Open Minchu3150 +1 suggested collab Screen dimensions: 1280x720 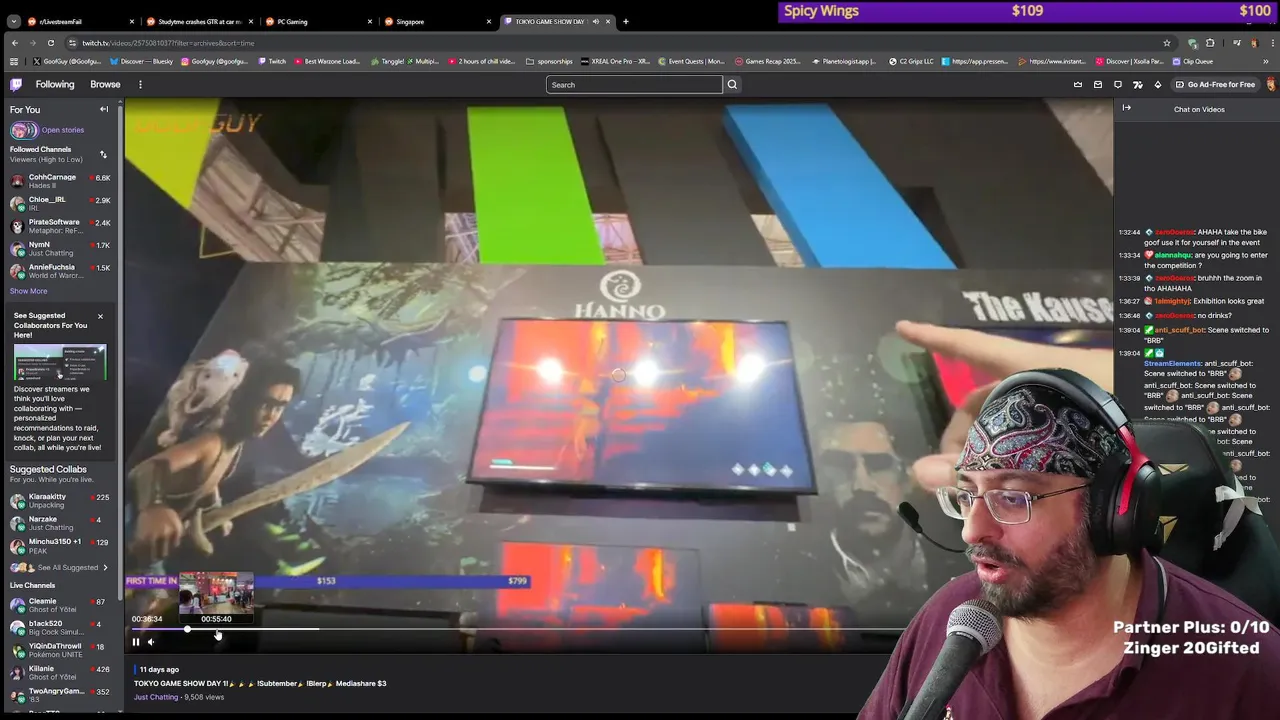pyautogui.click(x=60, y=546)
